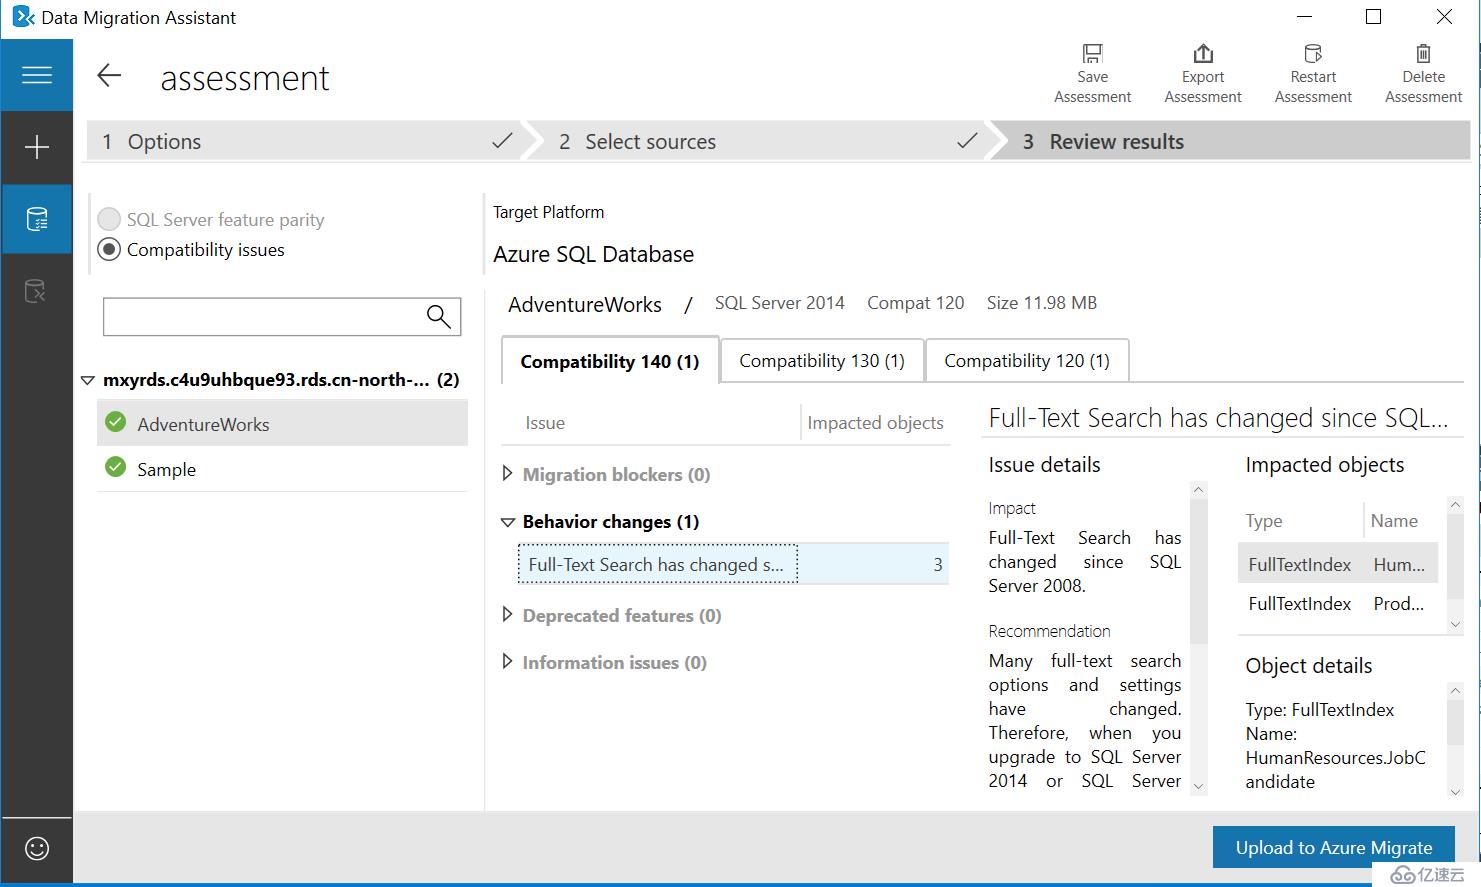The width and height of the screenshot is (1481, 887).
Task: Select SQL Server feature parity radio
Action: [x=109, y=219]
